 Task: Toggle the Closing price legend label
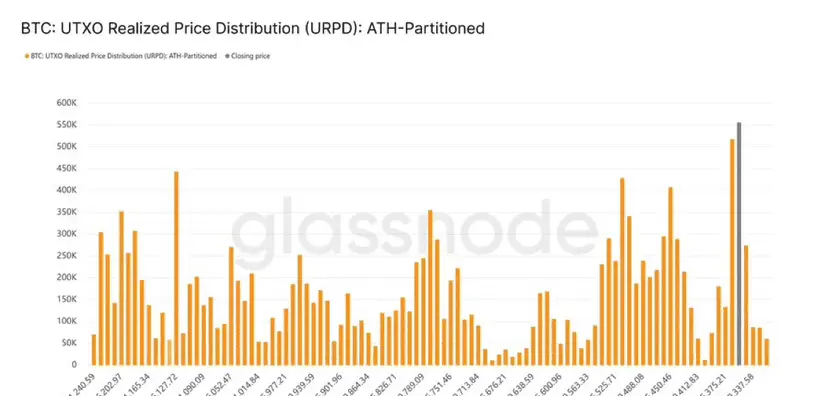coord(250,56)
